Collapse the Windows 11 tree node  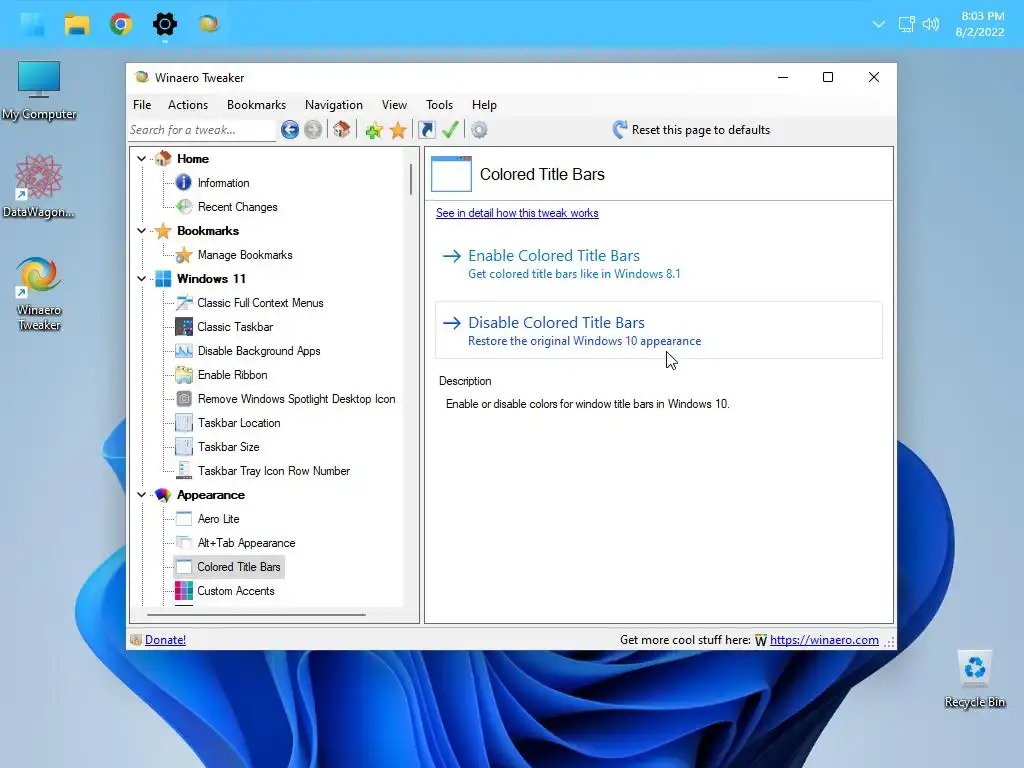coord(142,279)
